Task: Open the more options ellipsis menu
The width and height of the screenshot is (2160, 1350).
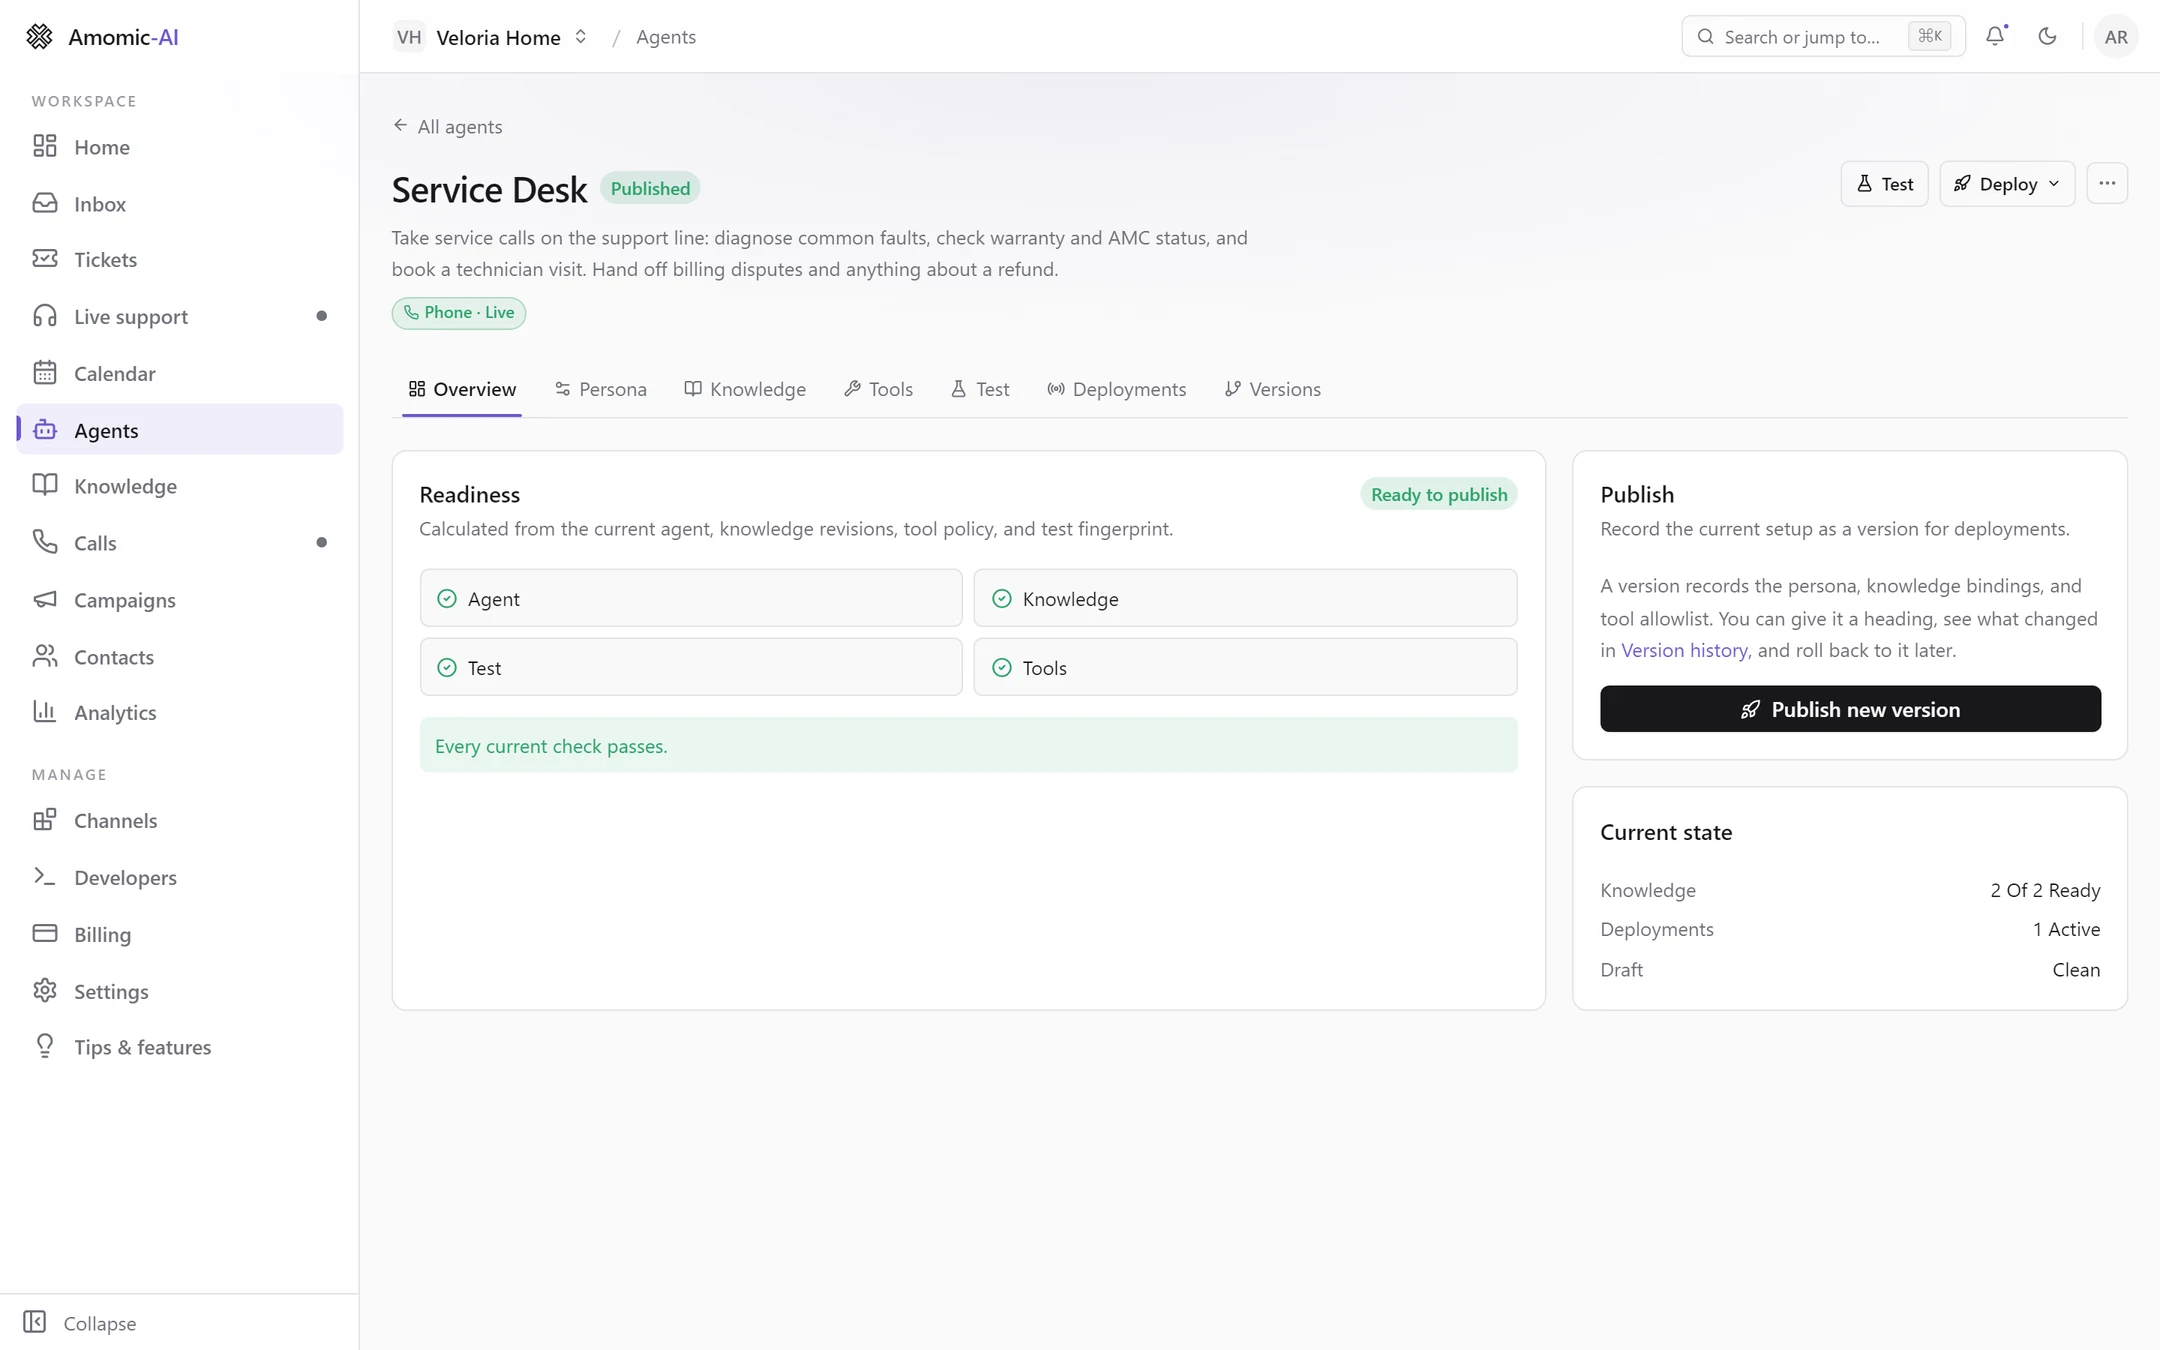Action: click(2107, 184)
